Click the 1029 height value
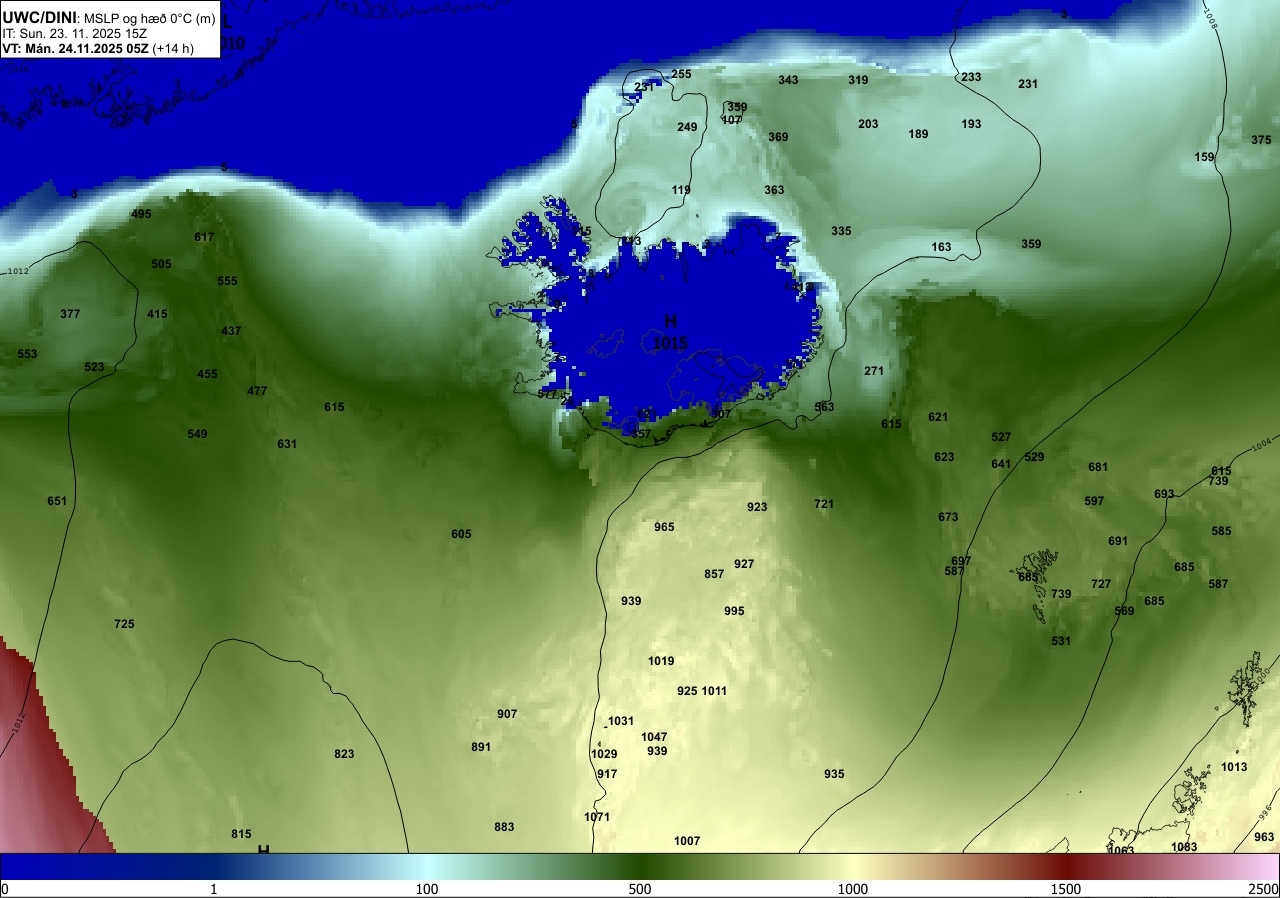Screen dimensions: 1280x898 [x=605, y=754]
